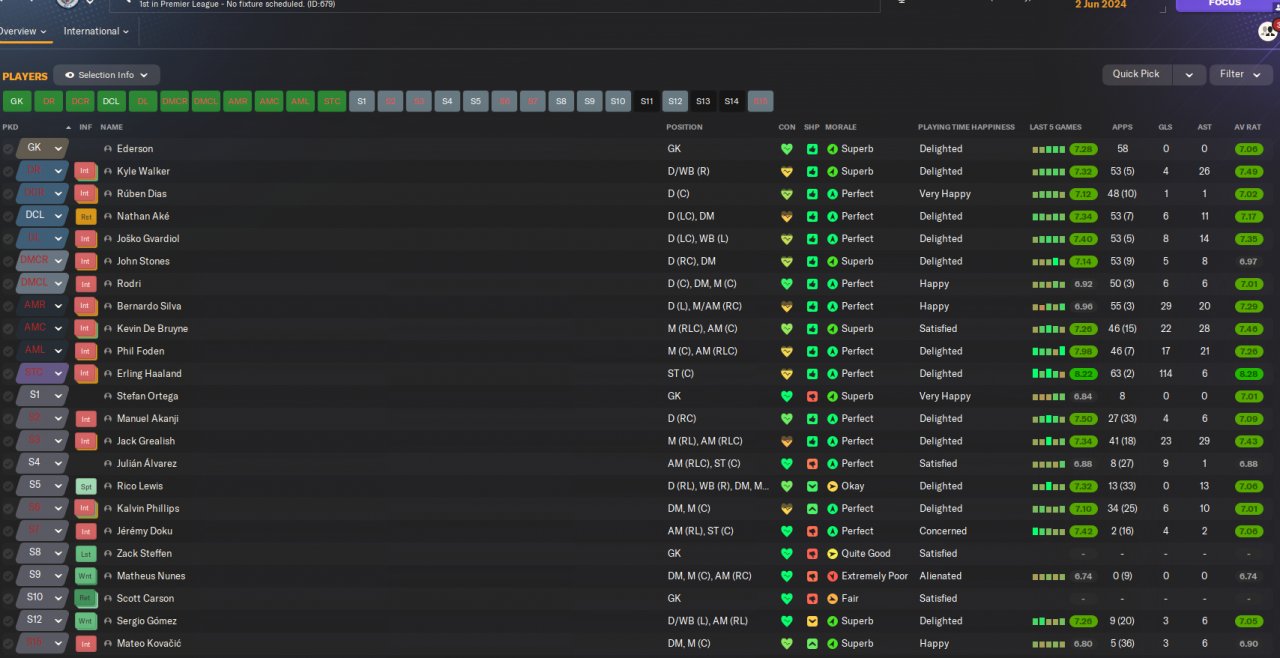1280x658 pixels.
Task: Click the Int info badge beside Jack Grealish
Action: click(x=86, y=441)
